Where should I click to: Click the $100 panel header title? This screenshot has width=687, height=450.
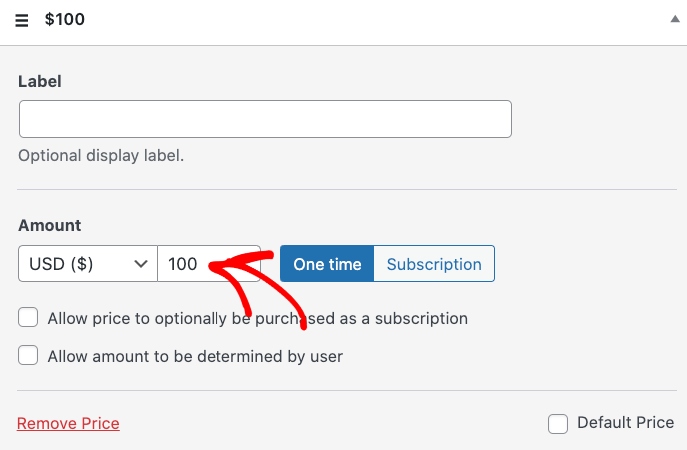point(65,20)
